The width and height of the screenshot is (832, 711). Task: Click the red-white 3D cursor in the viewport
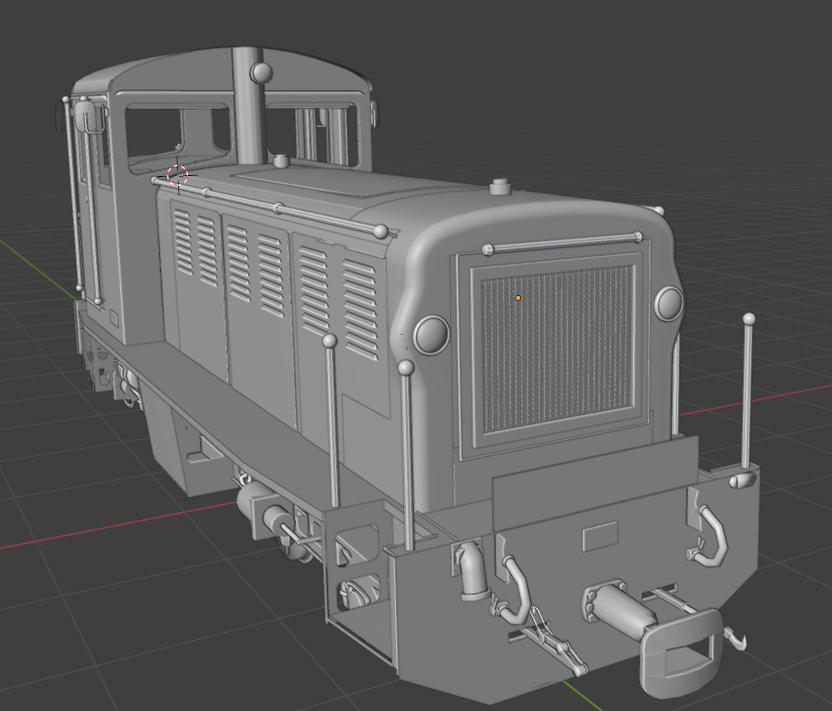pos(178,175)
